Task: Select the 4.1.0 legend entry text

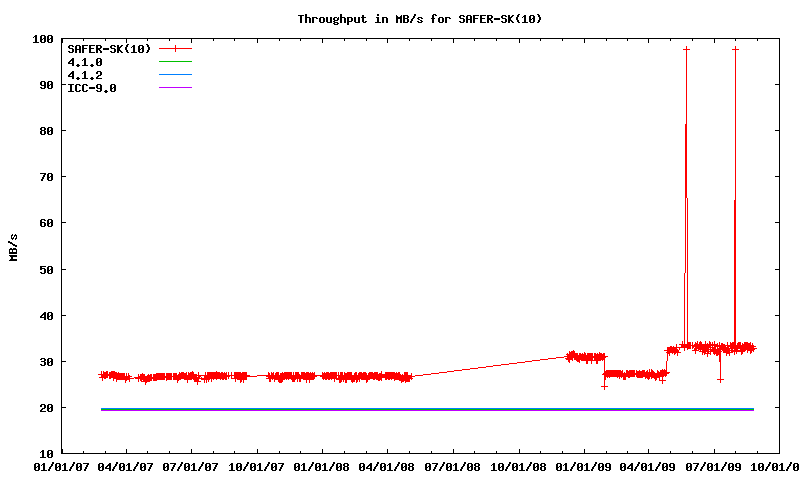Action: pyautogui.click(x=84, y=62)
